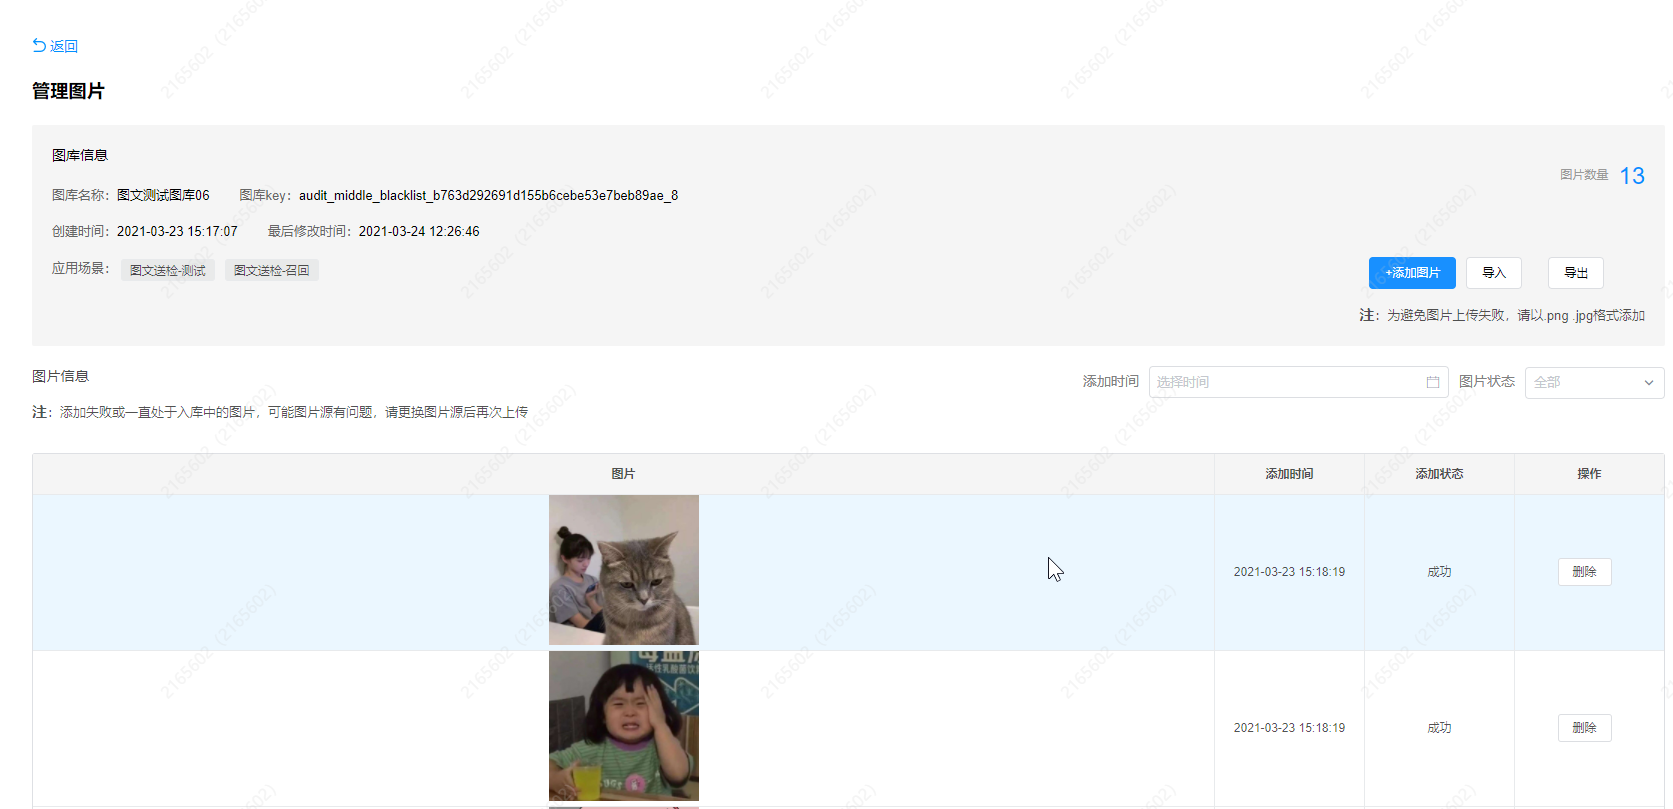Click the cat row's 成功 status
Image resolution: width=1673 pixels, height=809 pixels.
1440,572
